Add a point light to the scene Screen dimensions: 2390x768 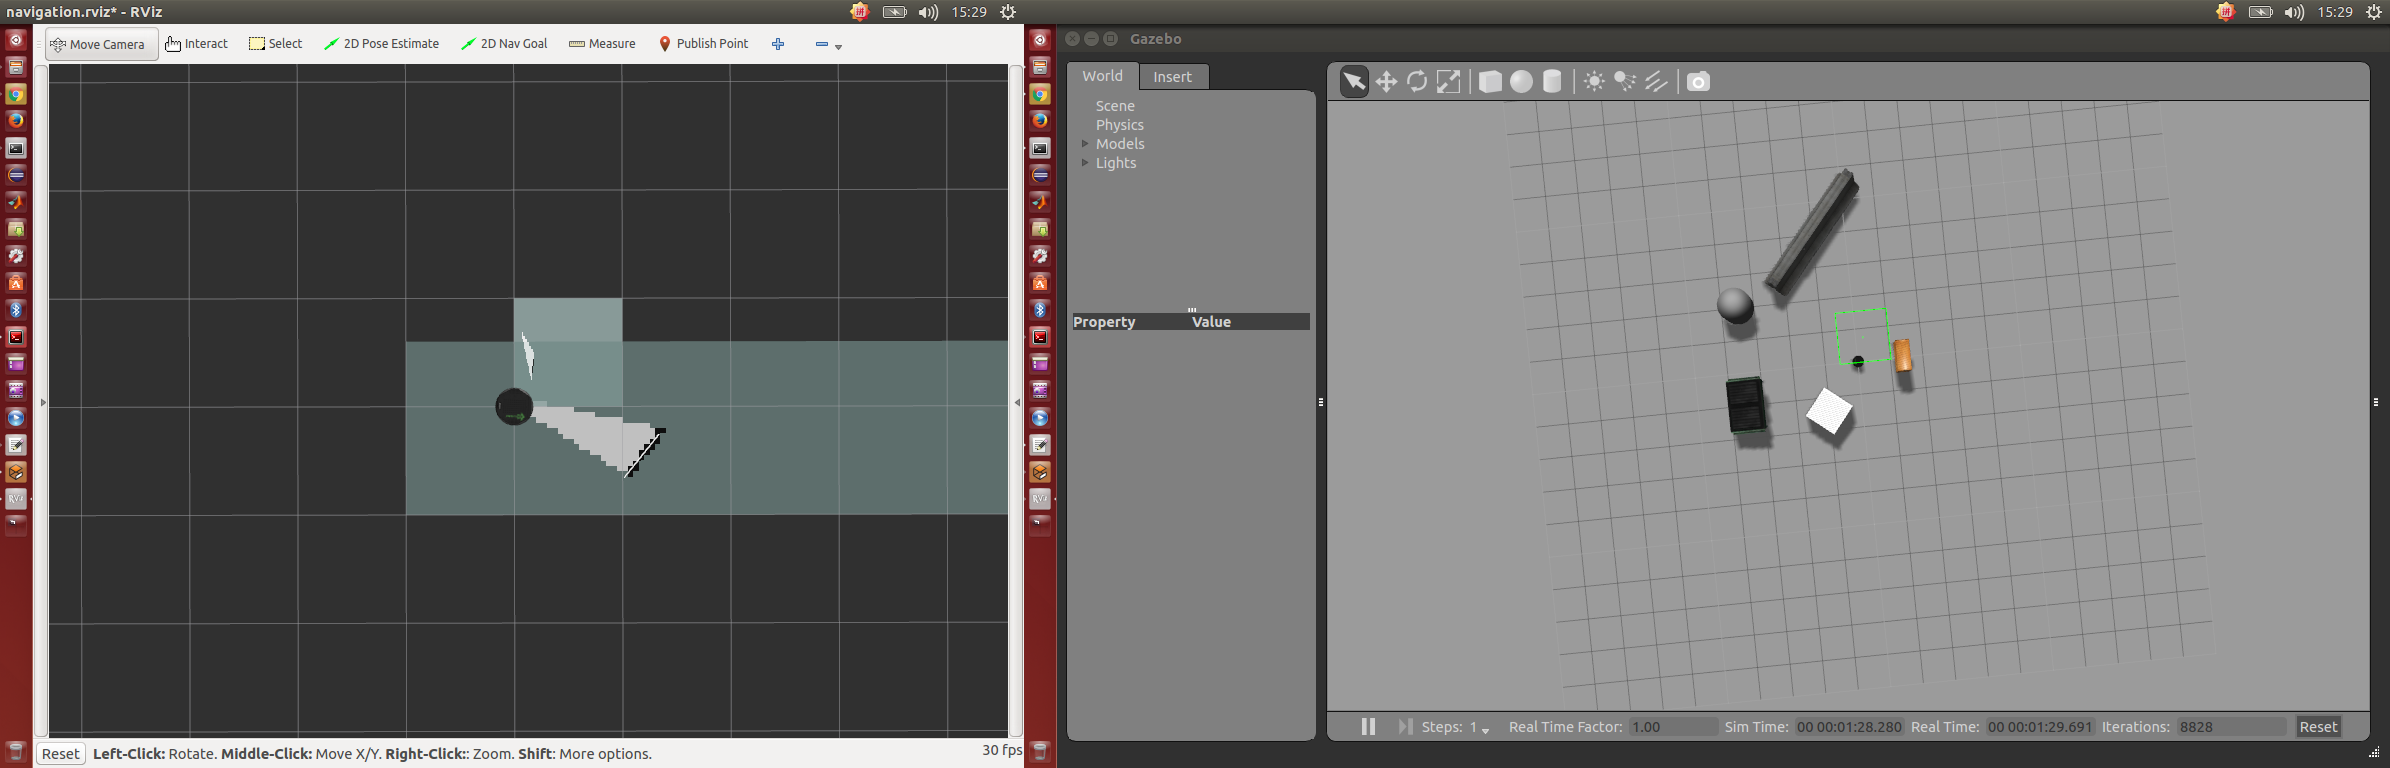click(1594, 81)
